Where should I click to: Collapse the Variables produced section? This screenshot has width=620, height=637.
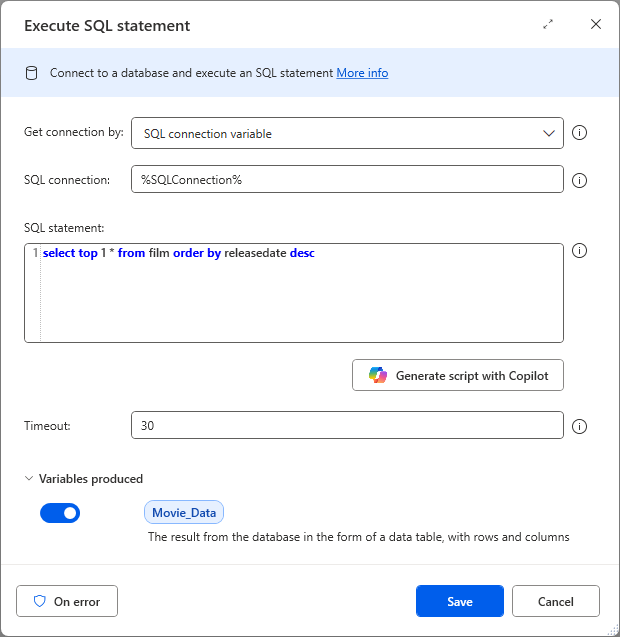29,478
